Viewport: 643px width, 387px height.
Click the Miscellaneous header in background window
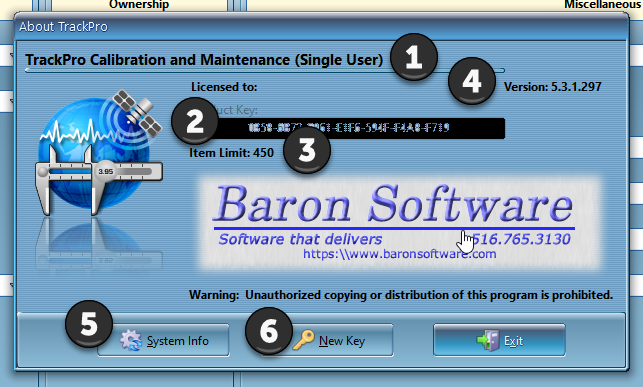pos(603,5)
